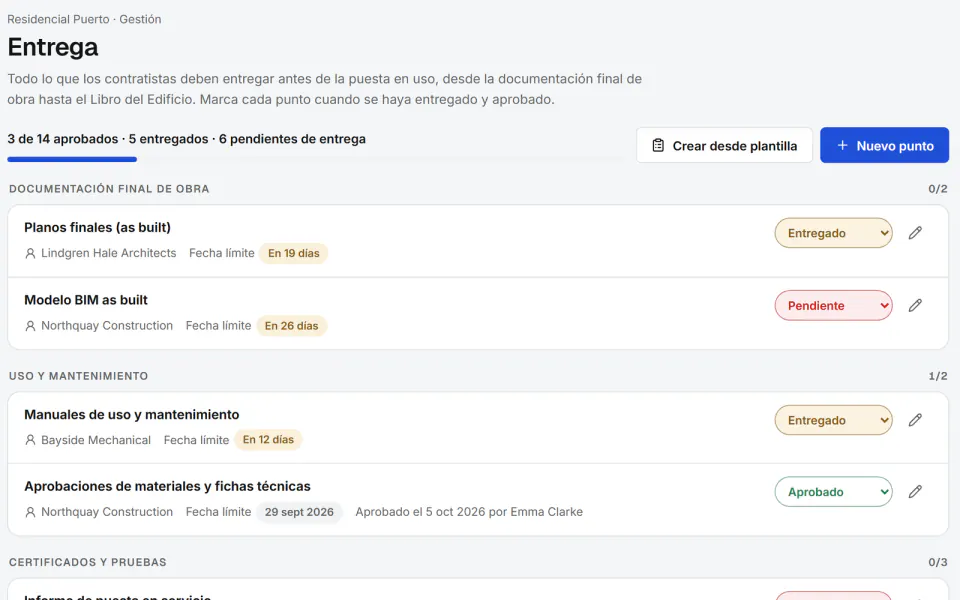Click 'Uso y mantenimiento' section header
This screenshot has height=600, width=960.
pyautogui.click(x=78, y=376)
